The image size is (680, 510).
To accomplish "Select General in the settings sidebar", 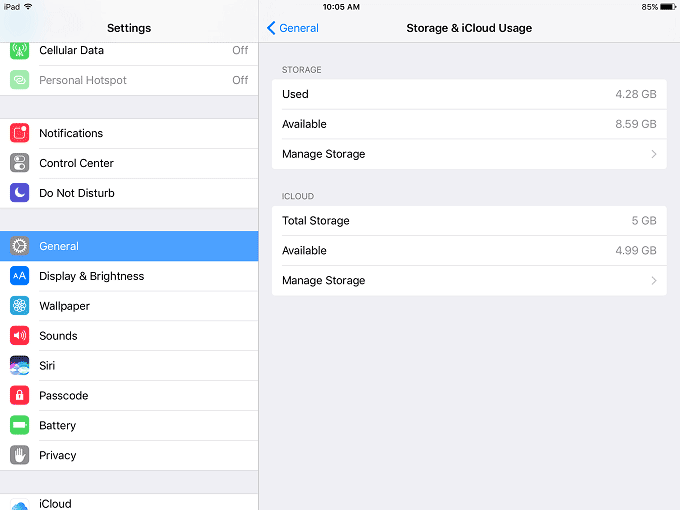I will tap(129, 246).
